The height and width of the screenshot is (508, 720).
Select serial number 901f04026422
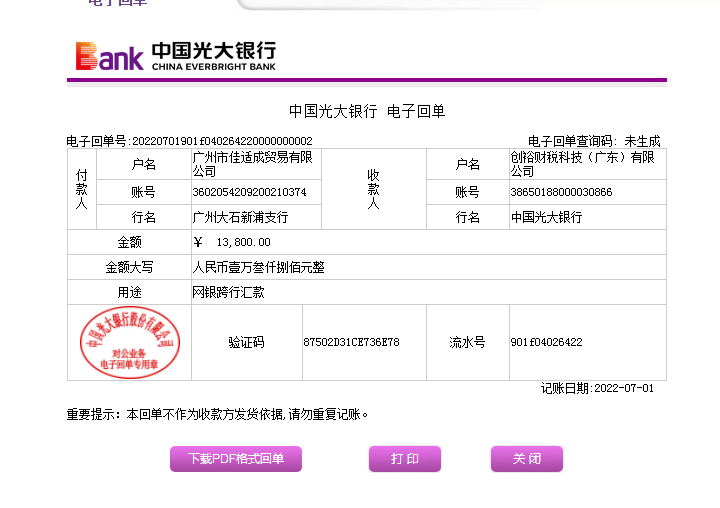click(546, 342)
